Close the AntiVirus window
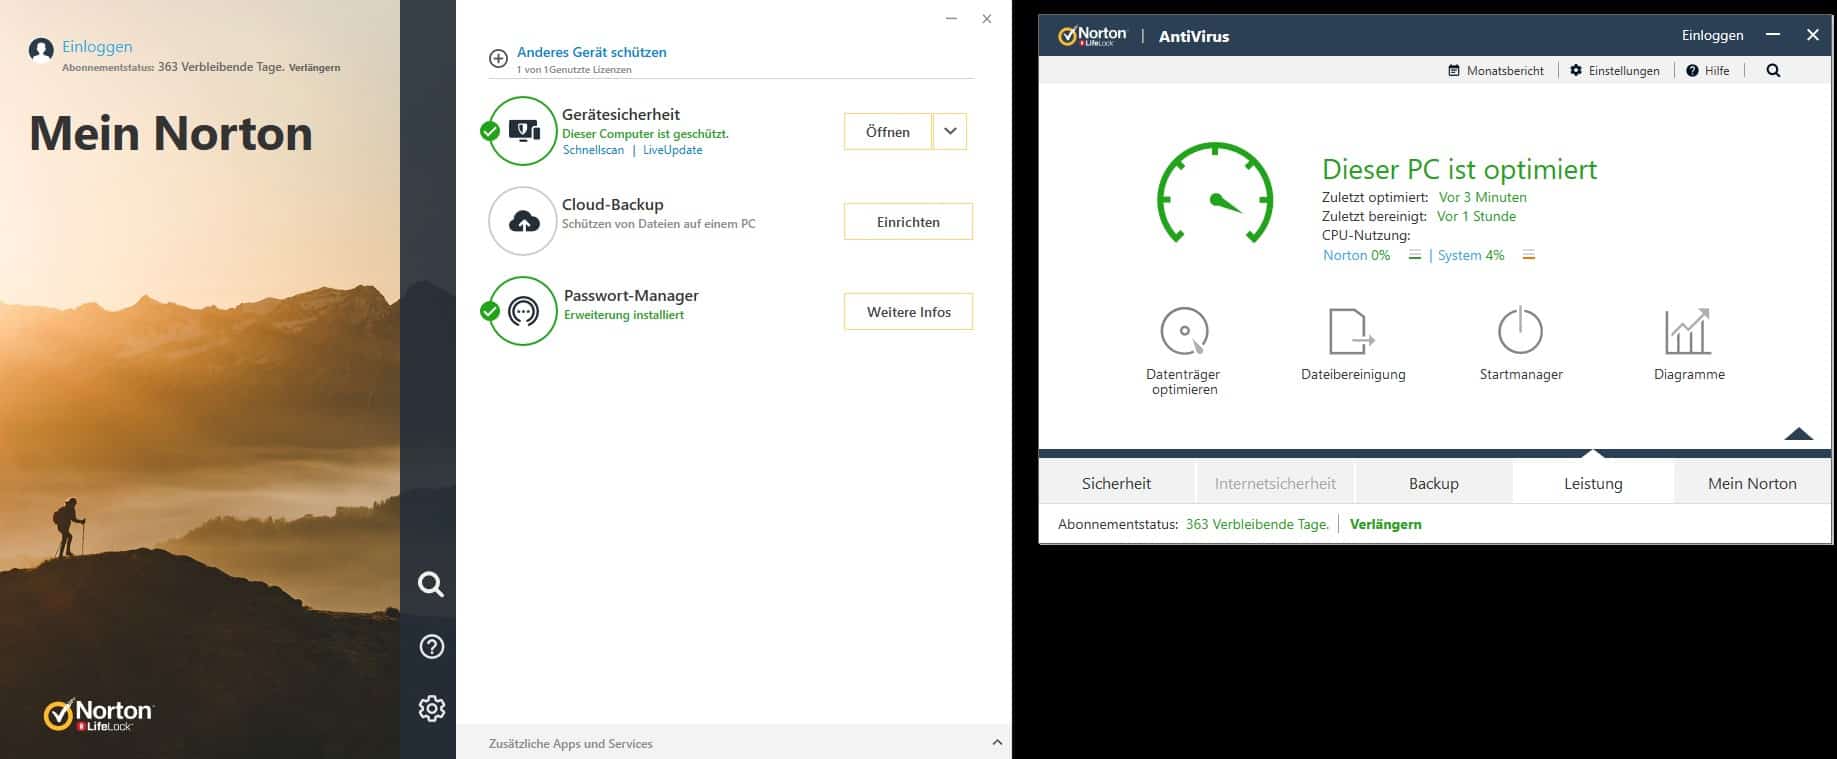This screenshot has height=759, width=1837. click(1813, 35)
